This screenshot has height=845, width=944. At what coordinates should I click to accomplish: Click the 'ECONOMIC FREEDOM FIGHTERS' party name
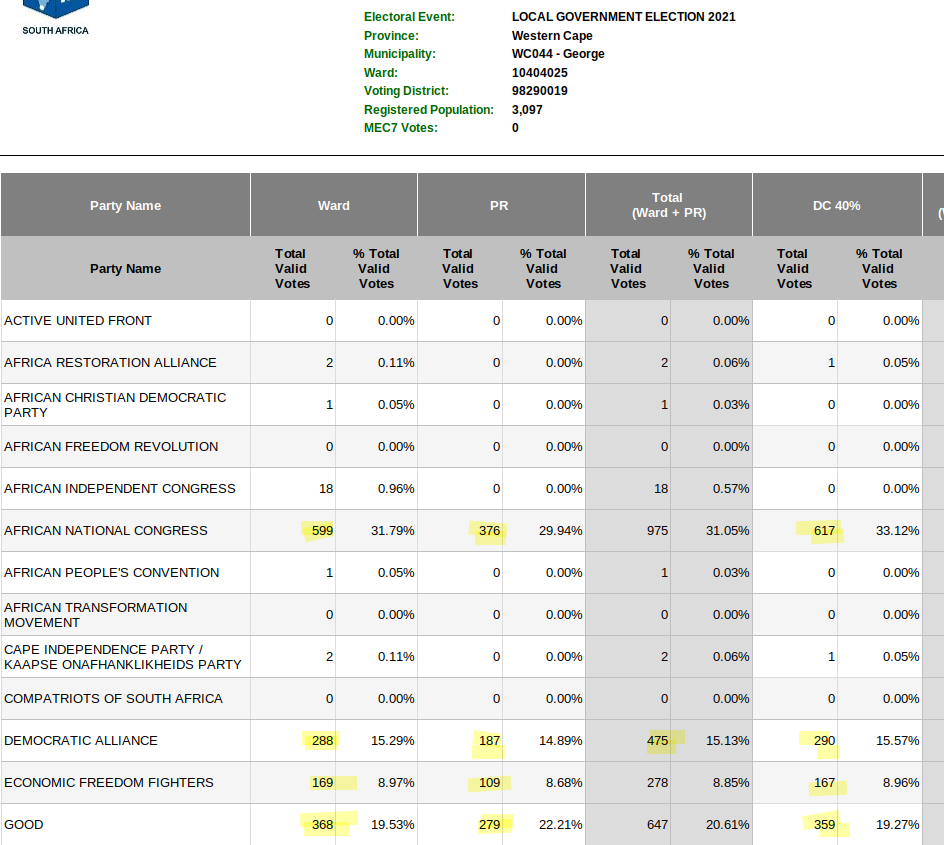109,782
